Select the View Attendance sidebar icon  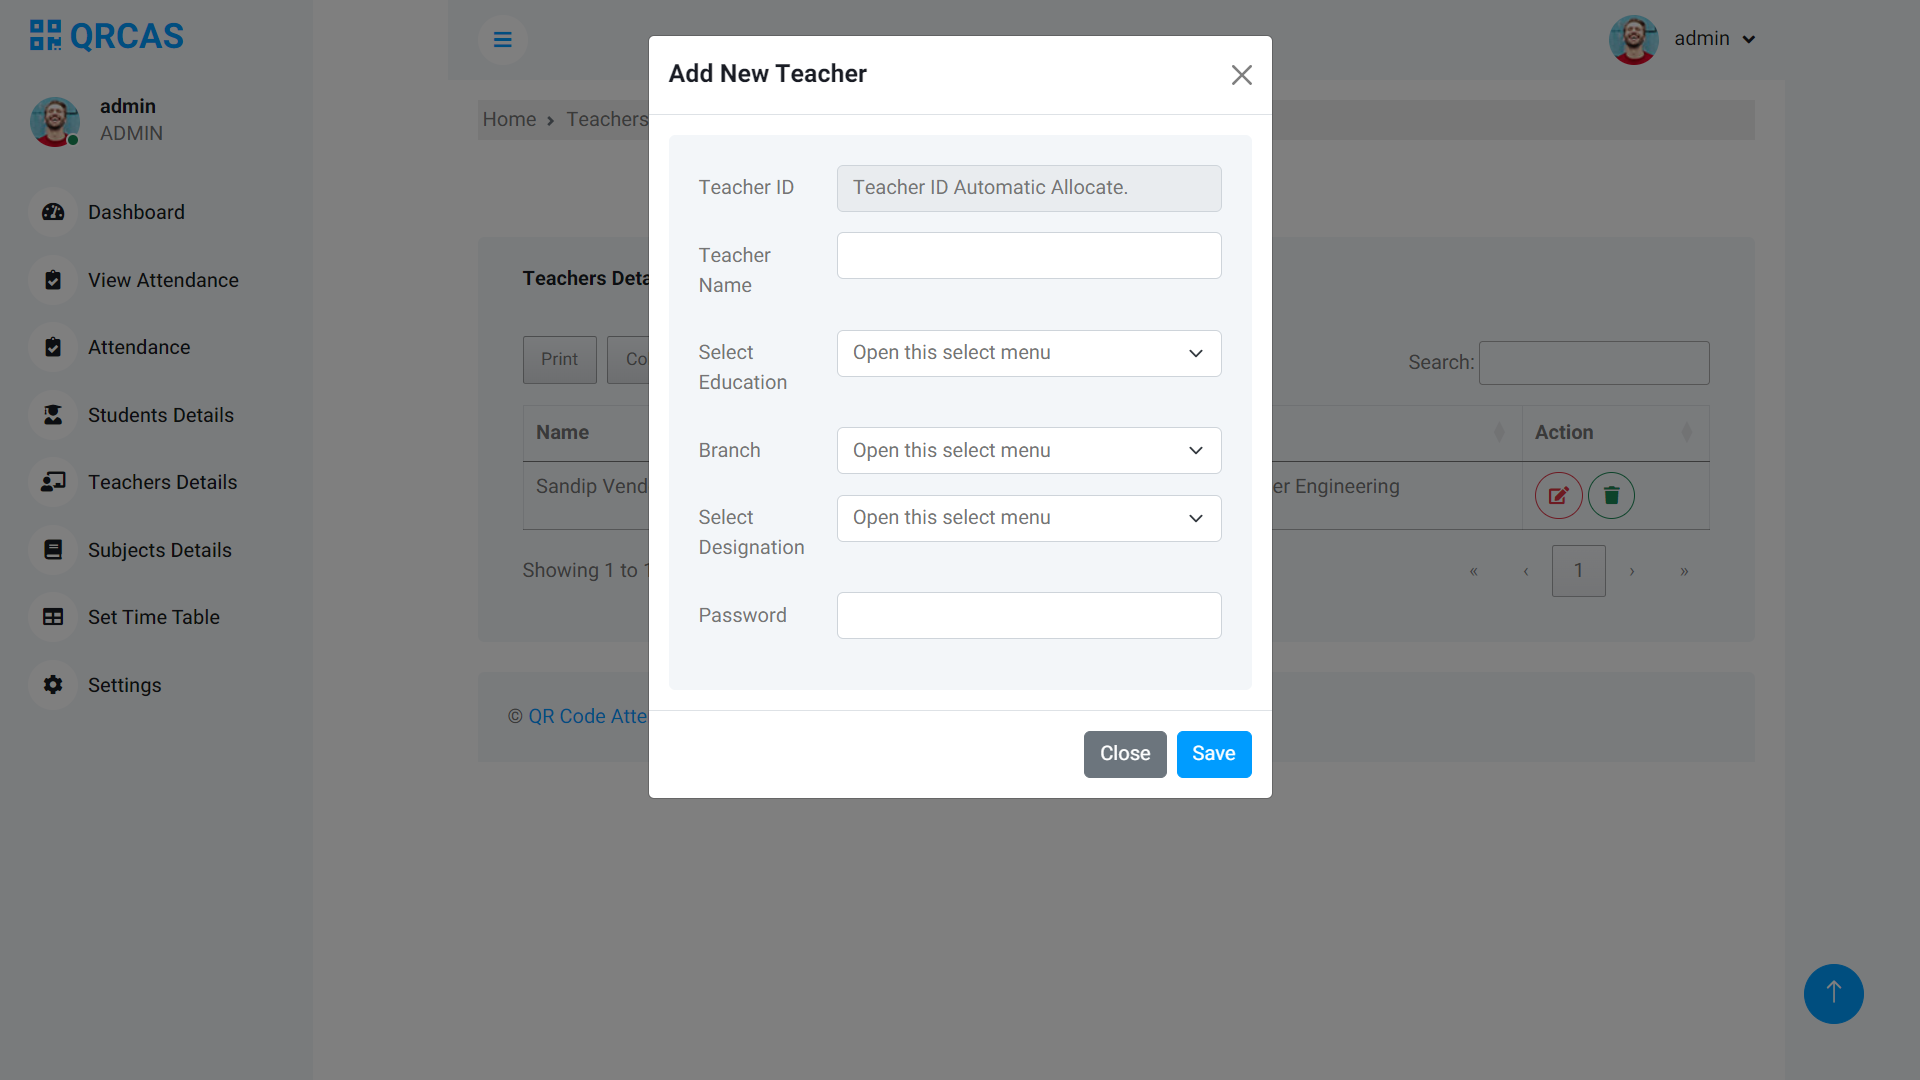pyautogui.click(x=52, y=280)
